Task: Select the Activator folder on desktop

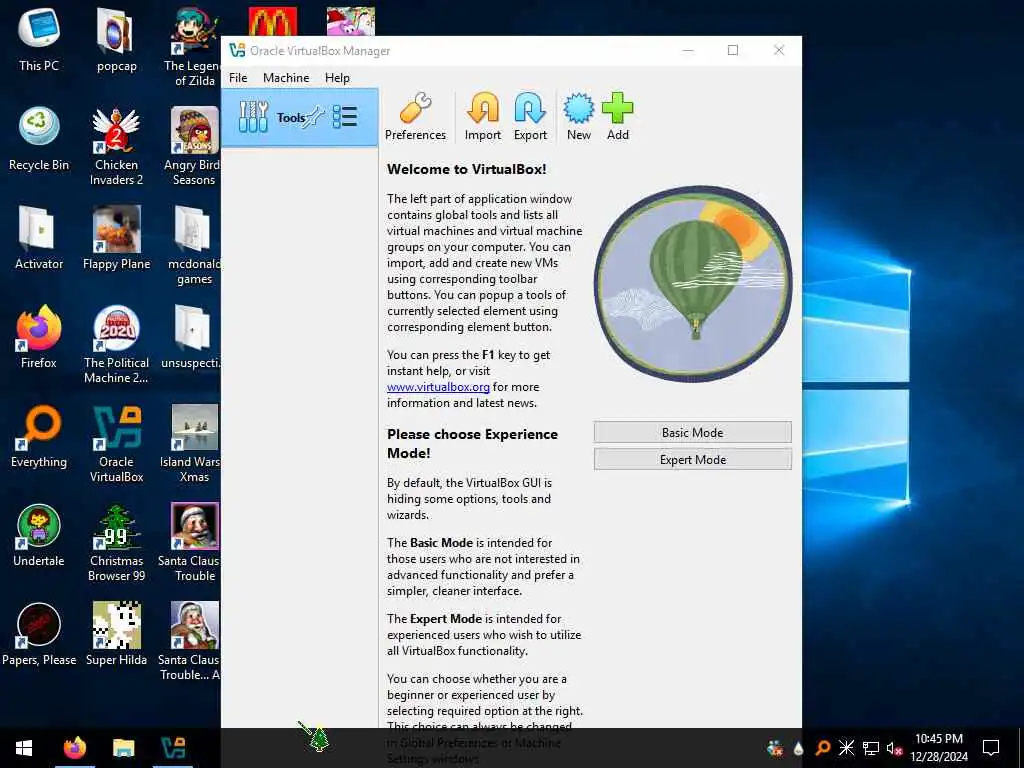Action: 39,238
